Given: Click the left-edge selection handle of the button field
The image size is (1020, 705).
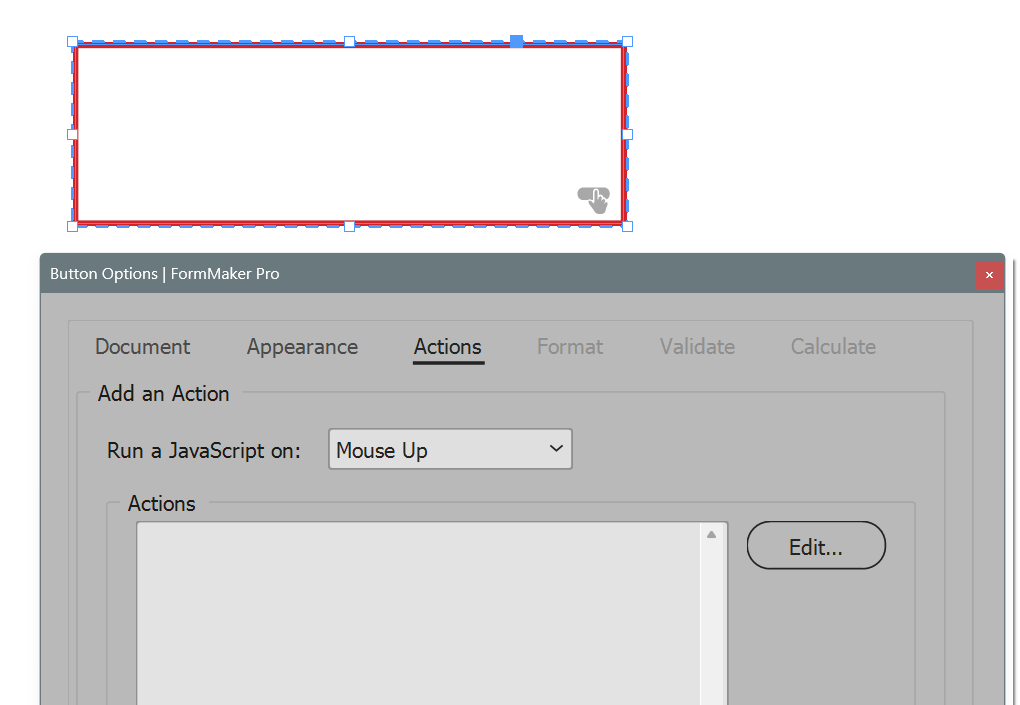Looking at the screenshot, I should click(x=71, y=134).
